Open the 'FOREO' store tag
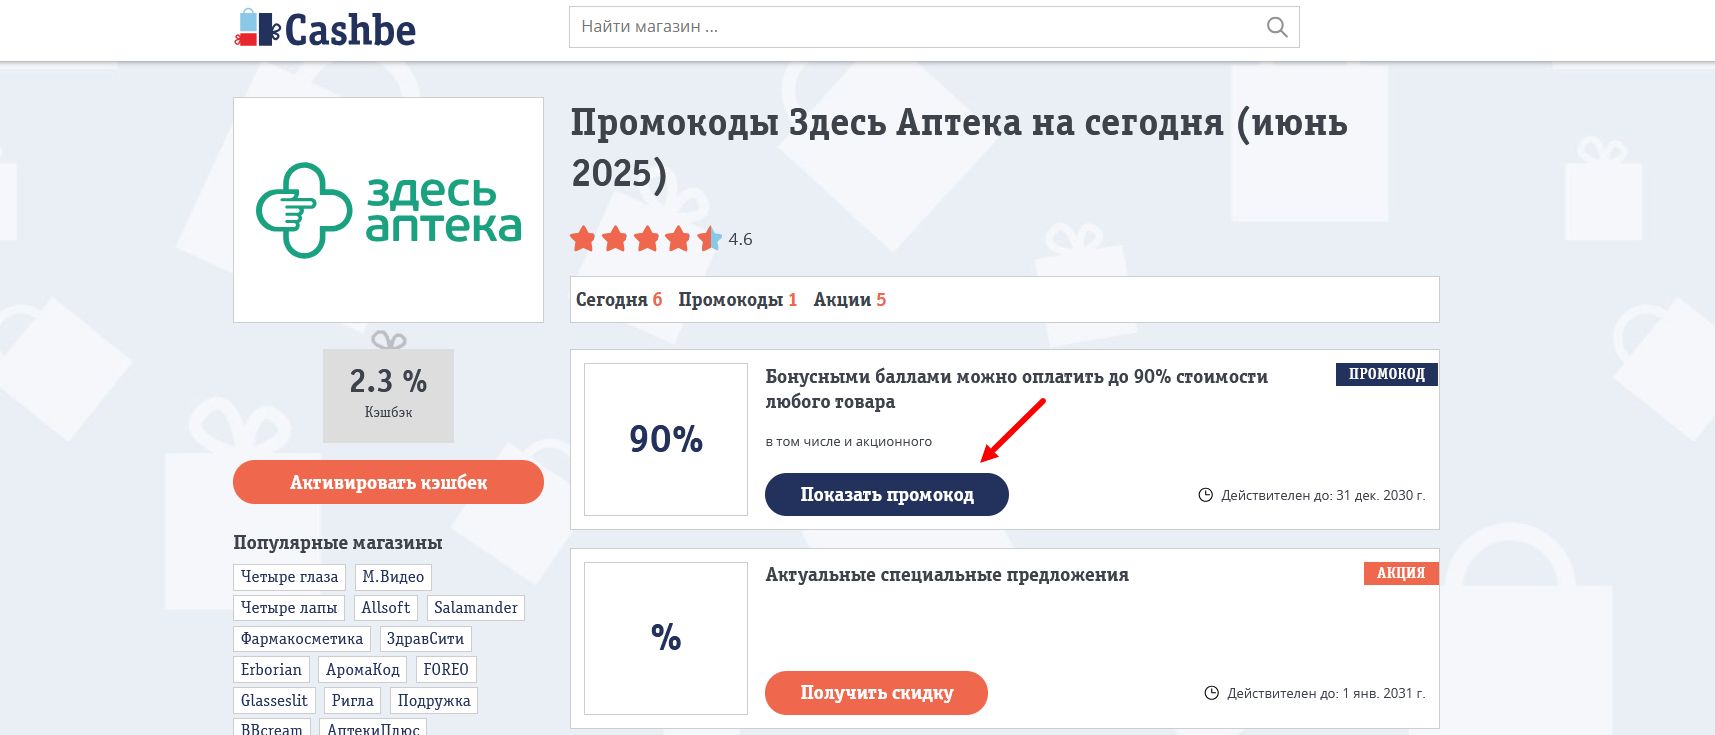 tap(446, 670)
